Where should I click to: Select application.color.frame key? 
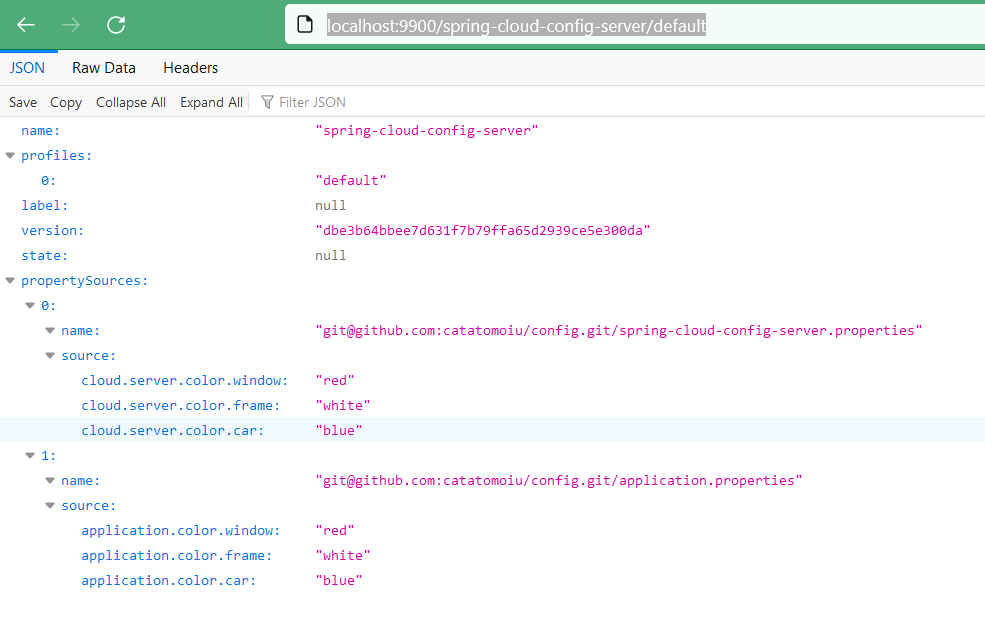coord(177,556)
